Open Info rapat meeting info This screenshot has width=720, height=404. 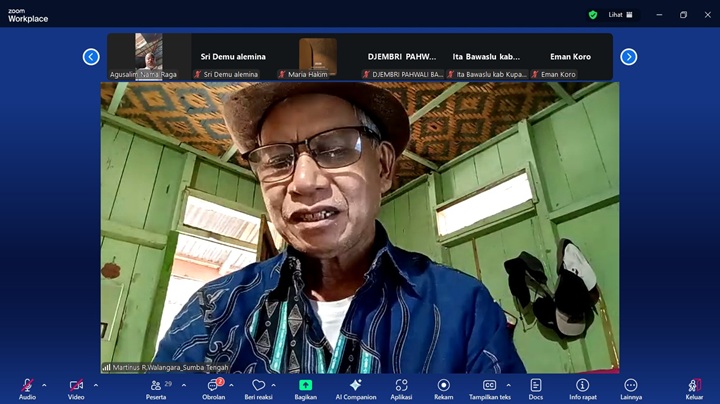tap(583, 389)
